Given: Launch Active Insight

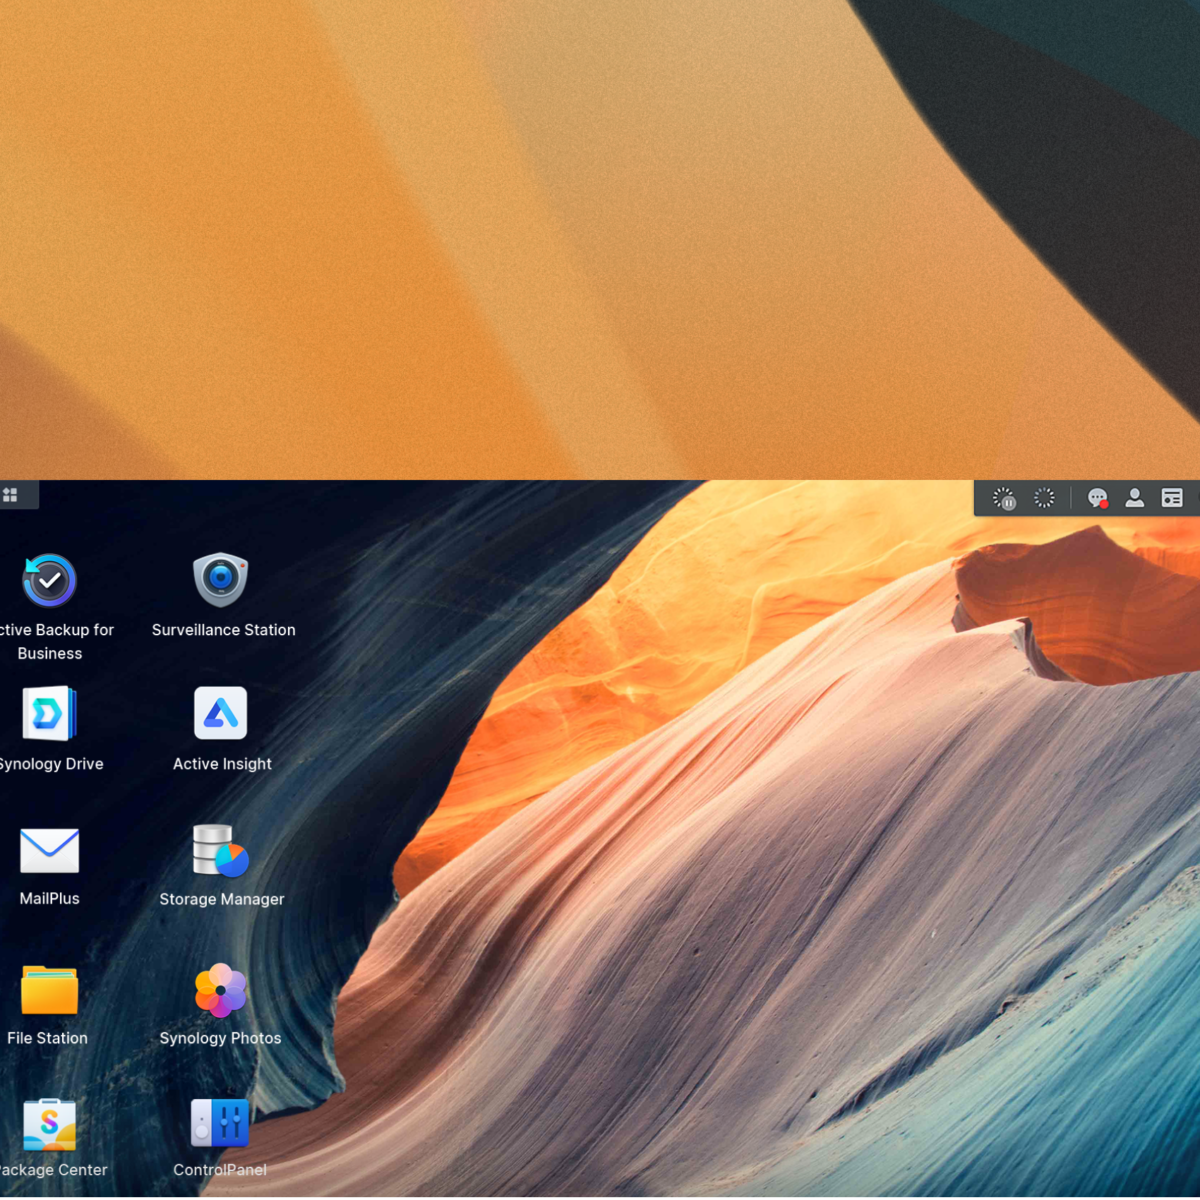Looking at the screenshot, I should click(221, 714).
